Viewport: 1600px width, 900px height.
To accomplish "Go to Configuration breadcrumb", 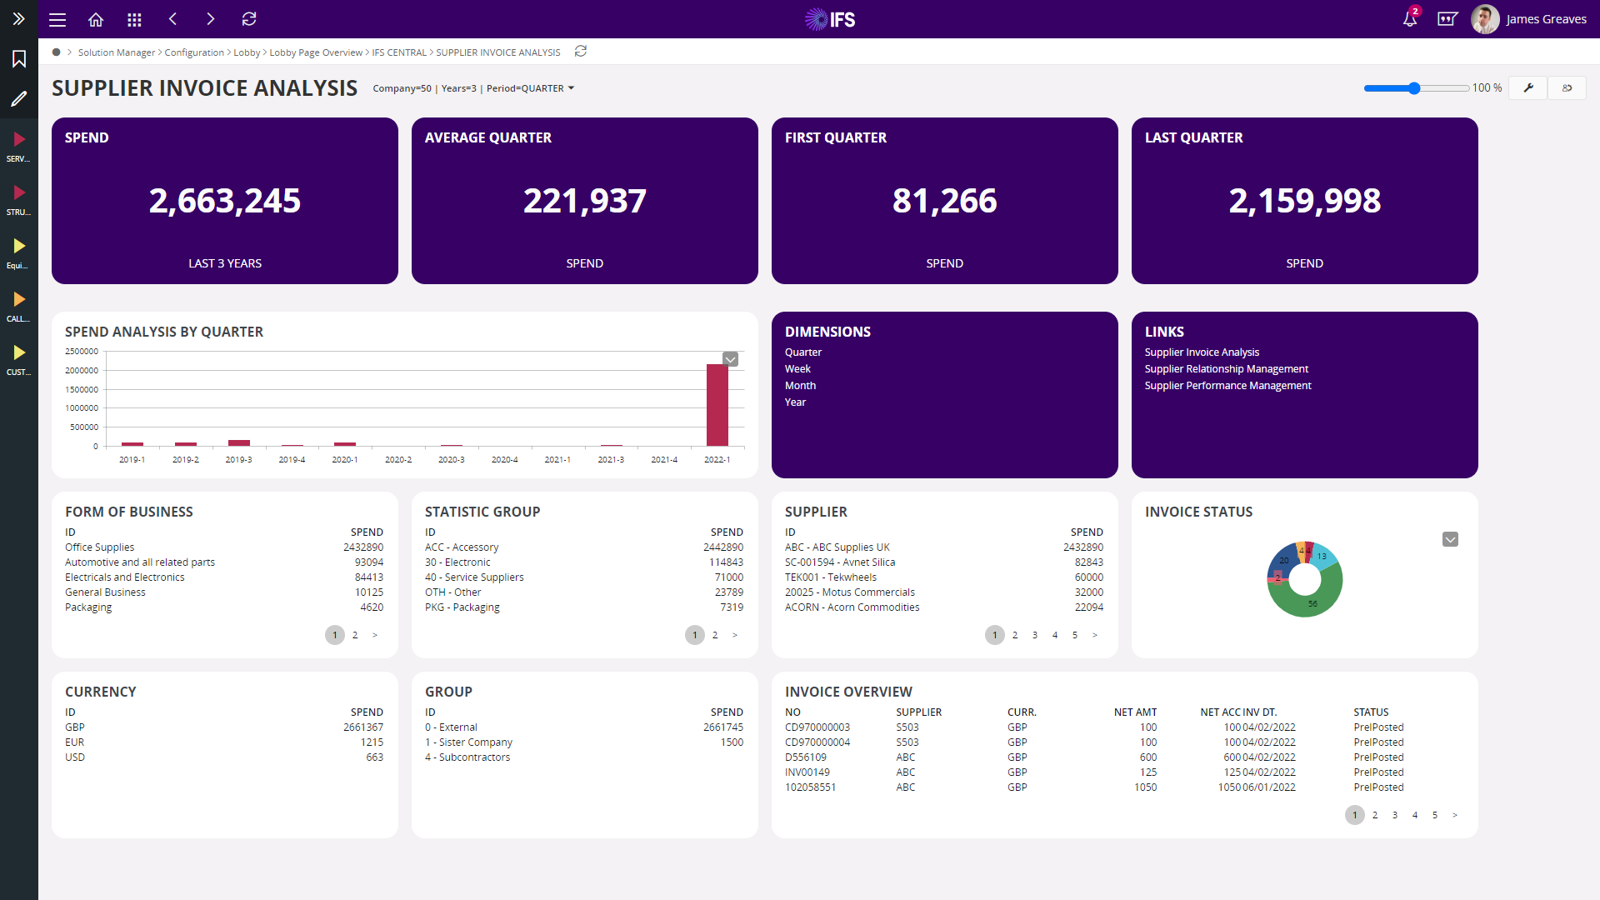I will (194, 52).
